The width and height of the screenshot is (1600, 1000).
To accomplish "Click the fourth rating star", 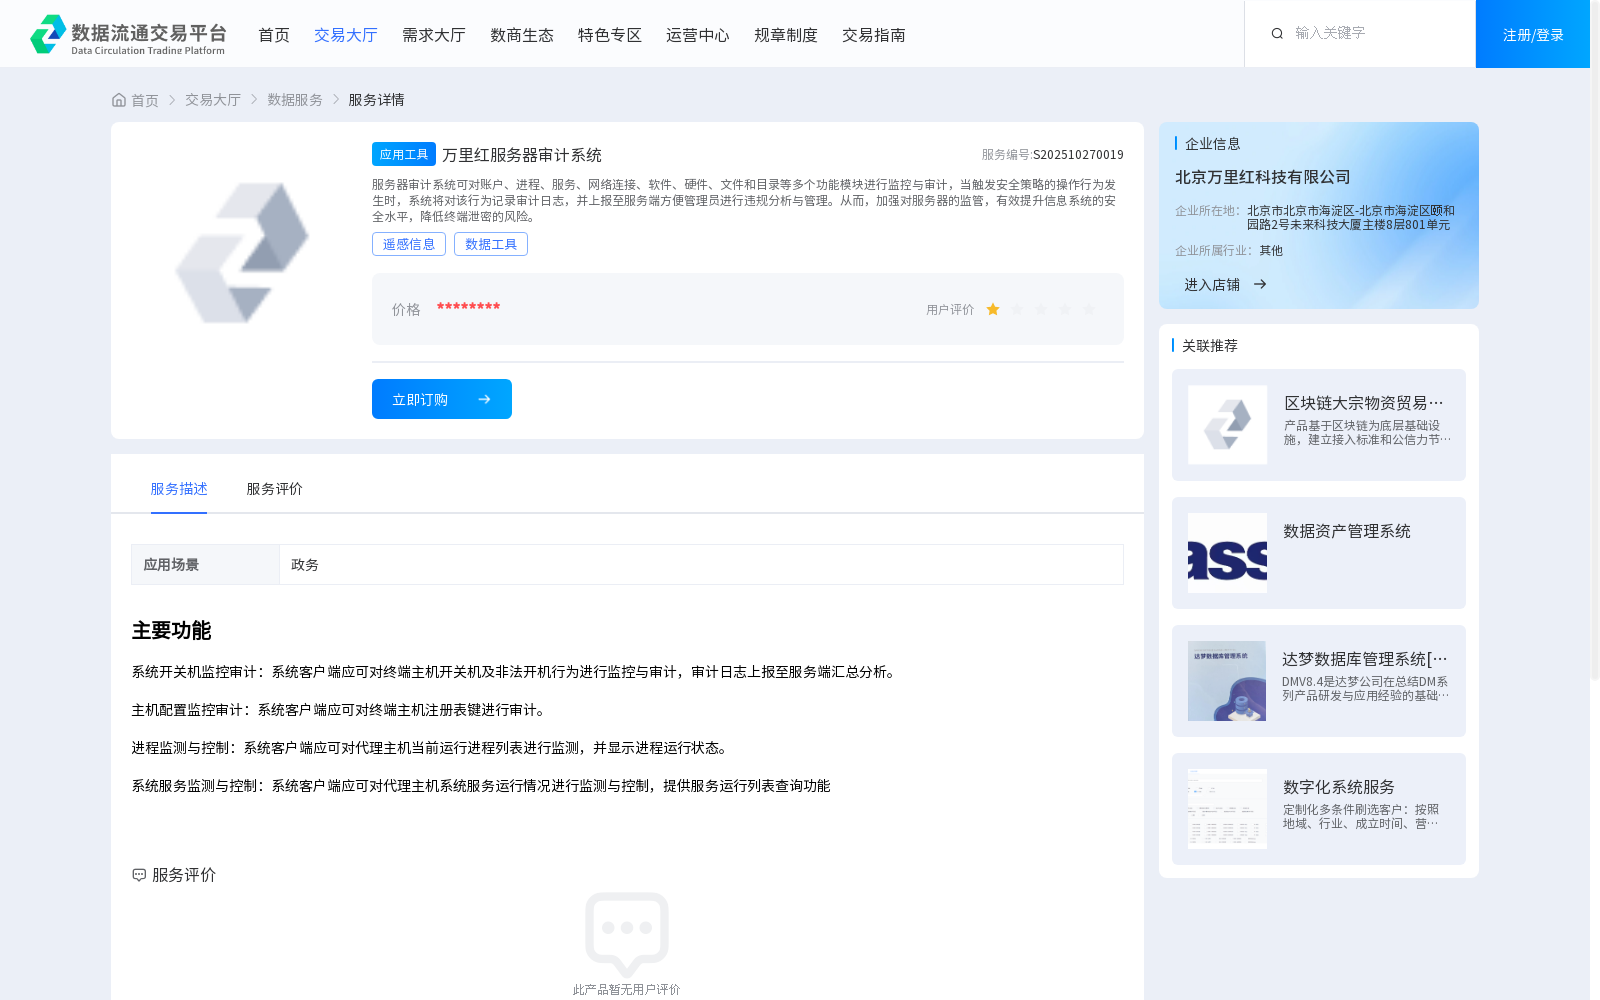I will coord(1065,309).
